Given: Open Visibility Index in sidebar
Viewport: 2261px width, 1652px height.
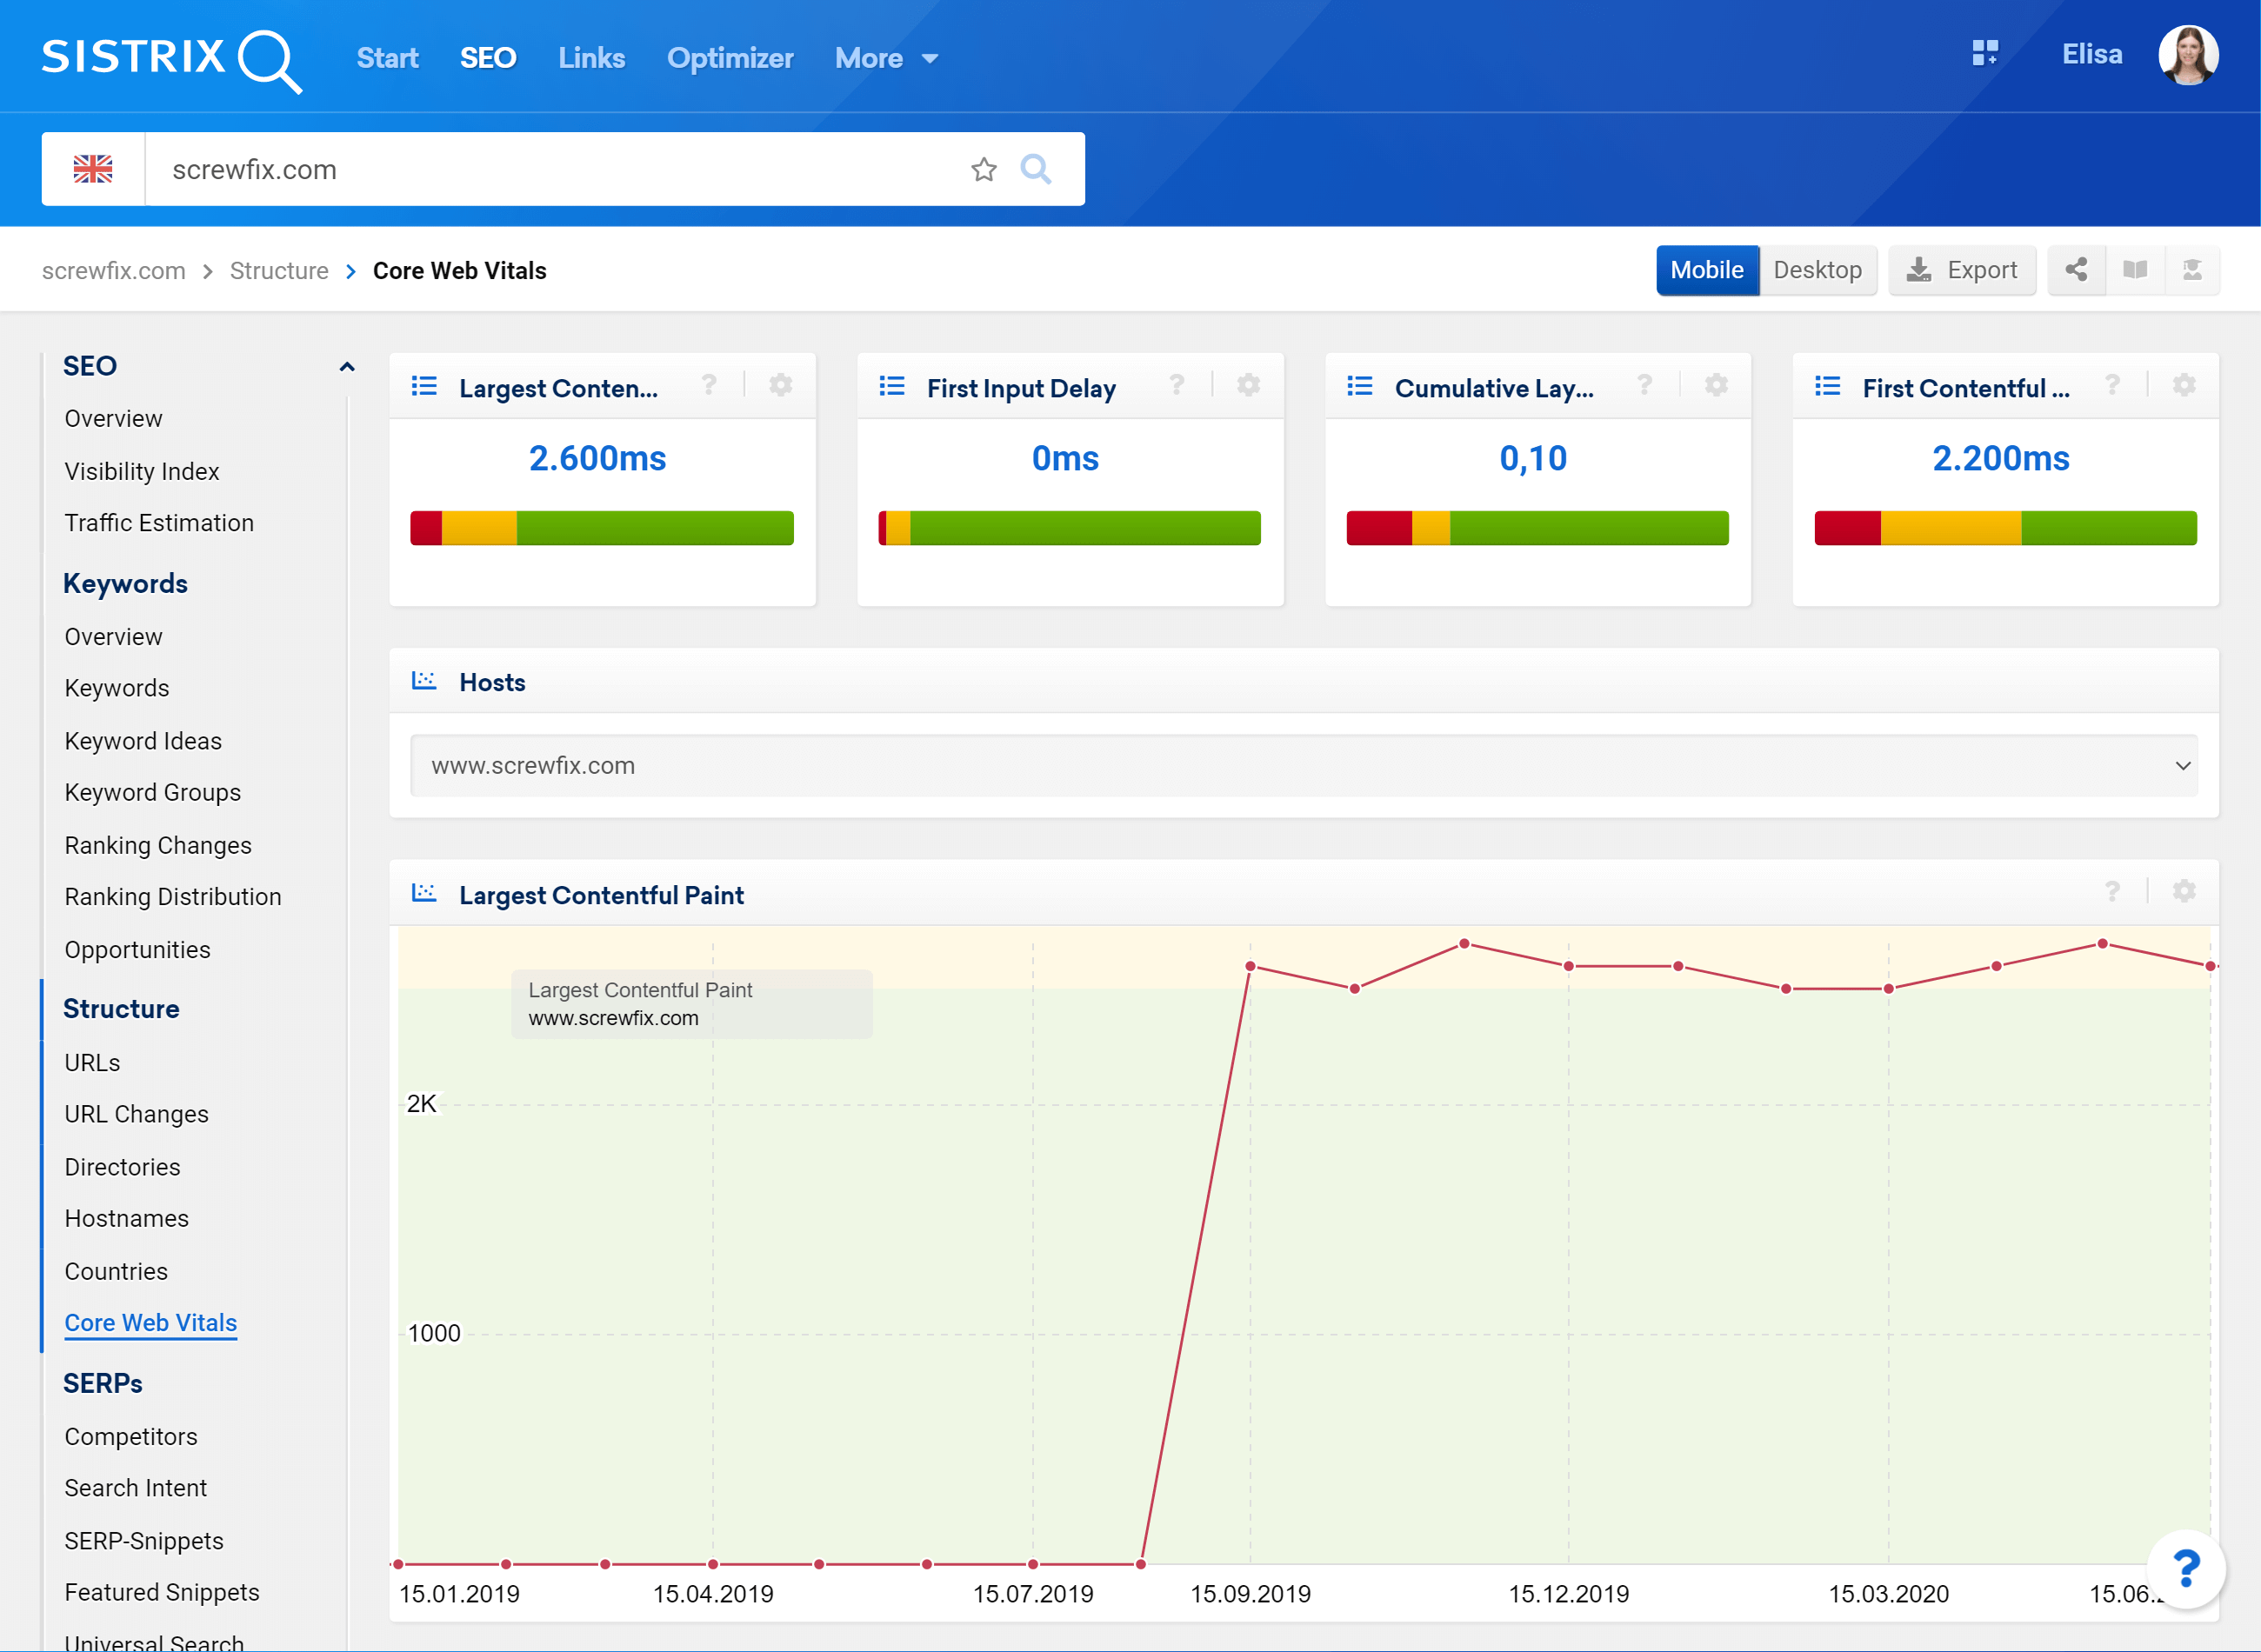Looking at the screenshot, I should pyautogui.click(x=142, y=471).
